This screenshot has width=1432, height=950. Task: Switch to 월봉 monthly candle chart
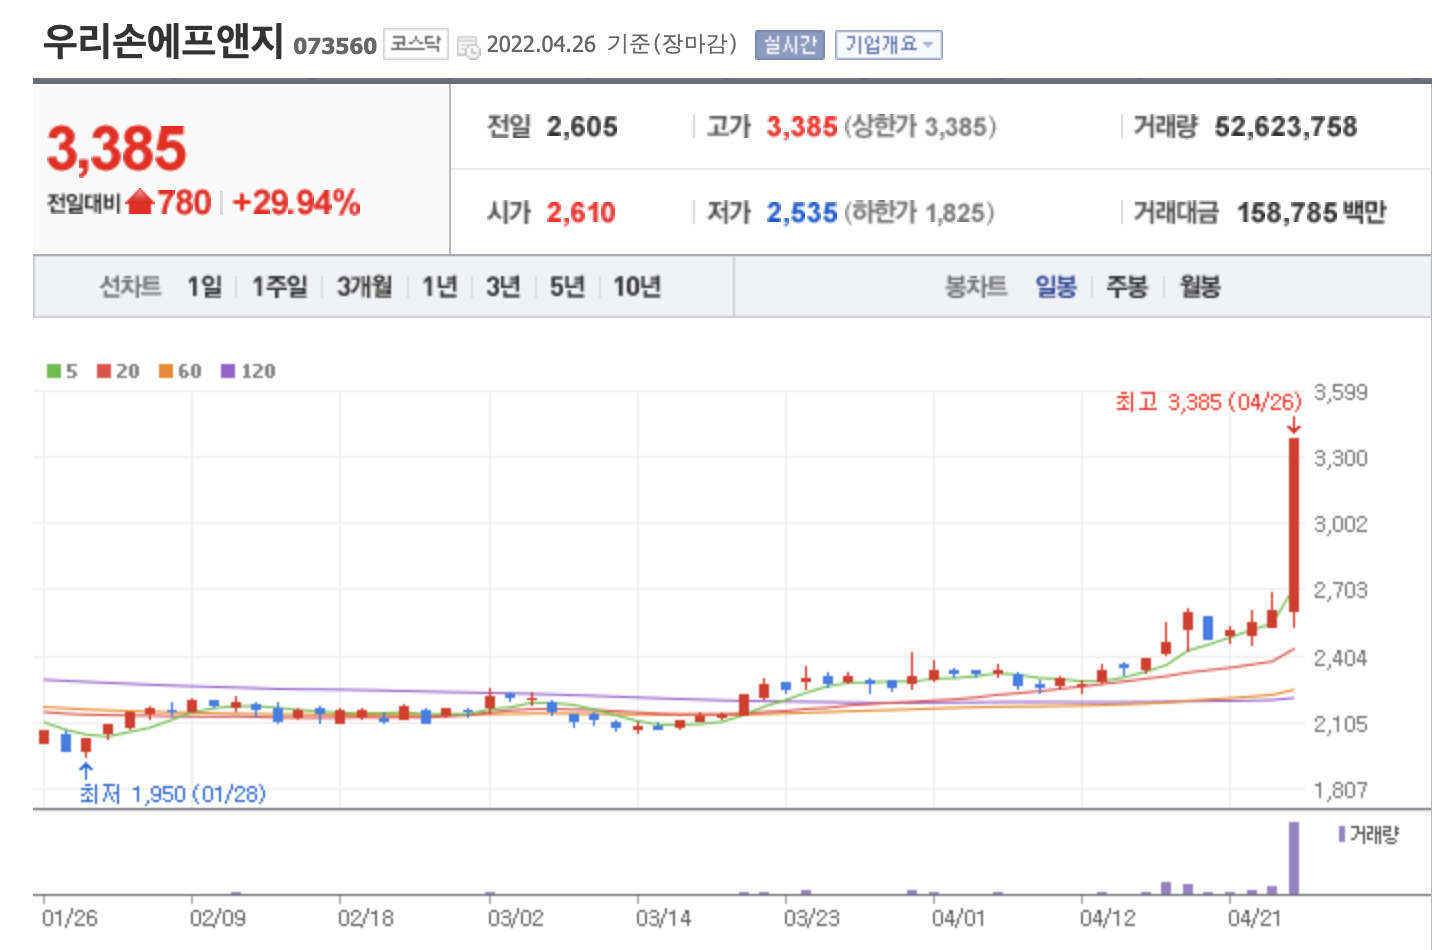coord(1200,287)
